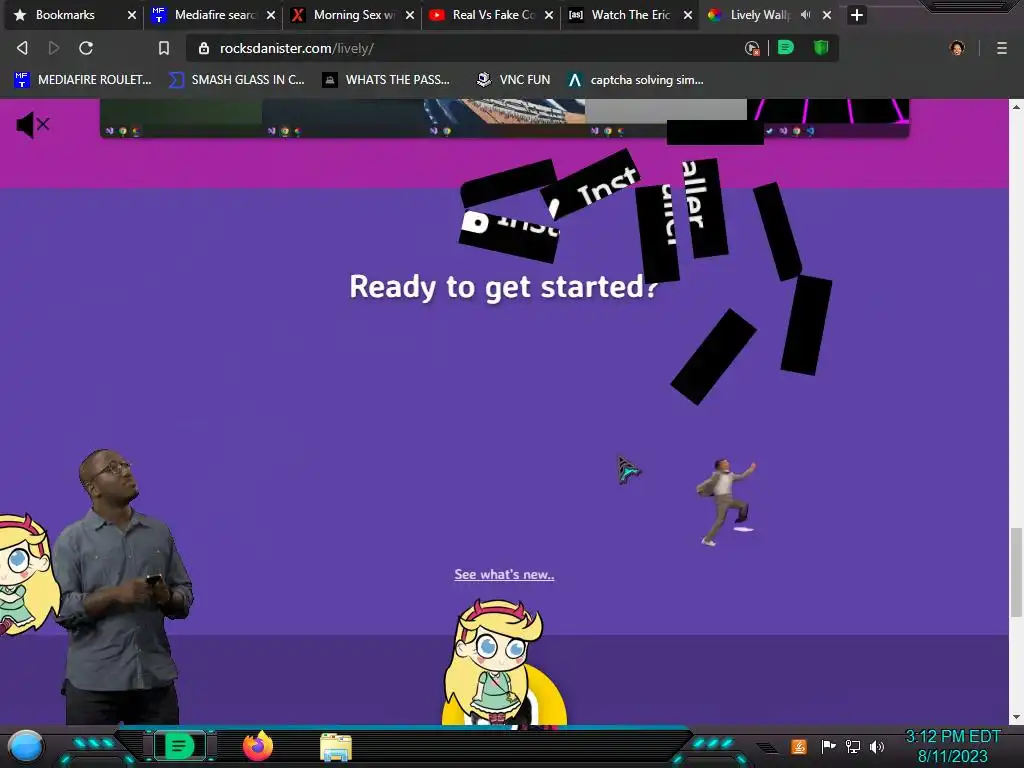The width and height of the screenshot is (1024, 768).
Task: Follow the See what's new.. link
Action: point(504,575)
